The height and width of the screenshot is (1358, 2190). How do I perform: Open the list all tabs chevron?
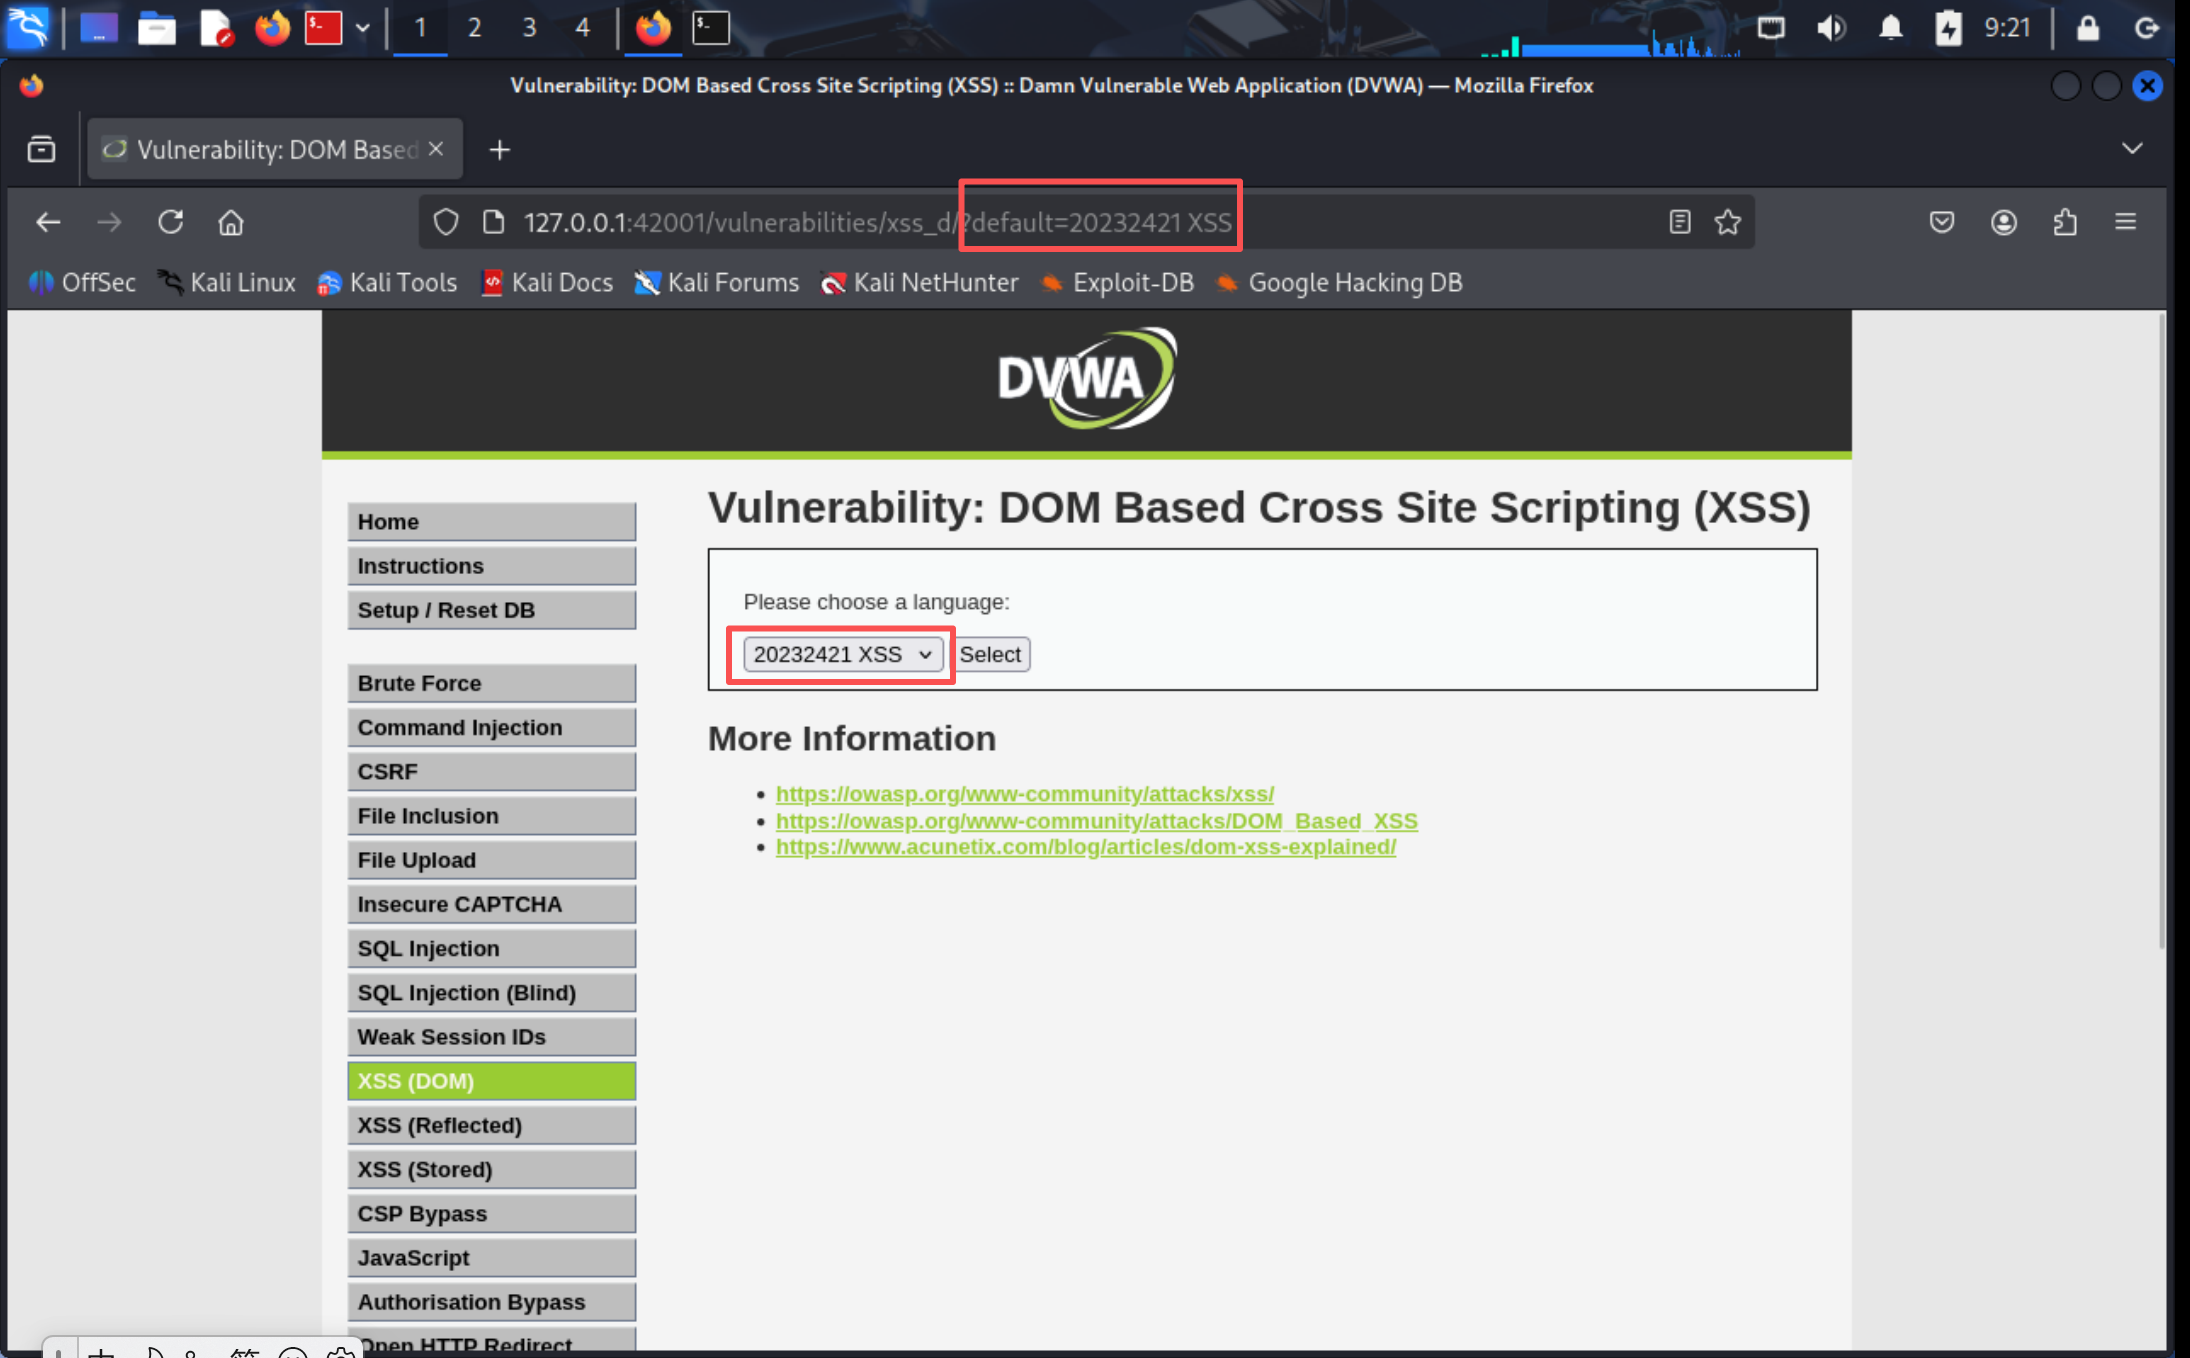click(x=2131, y=149)
